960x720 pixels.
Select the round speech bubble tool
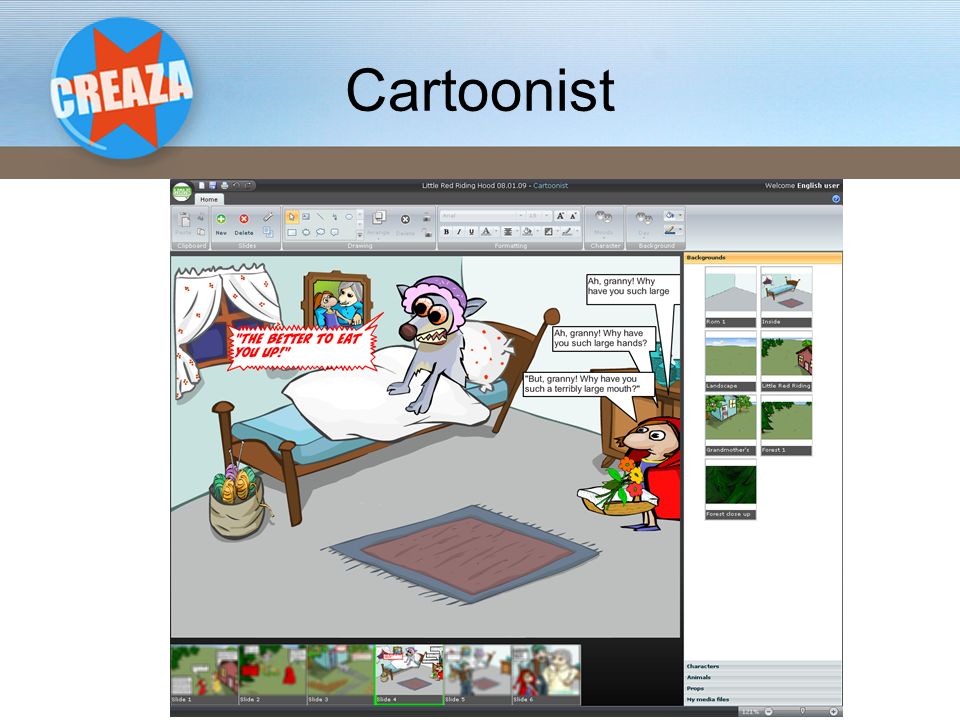320,232
